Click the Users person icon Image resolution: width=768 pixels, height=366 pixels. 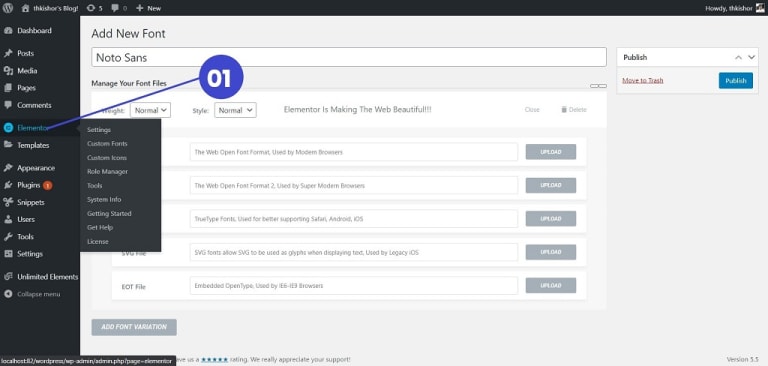click(8, 220)
